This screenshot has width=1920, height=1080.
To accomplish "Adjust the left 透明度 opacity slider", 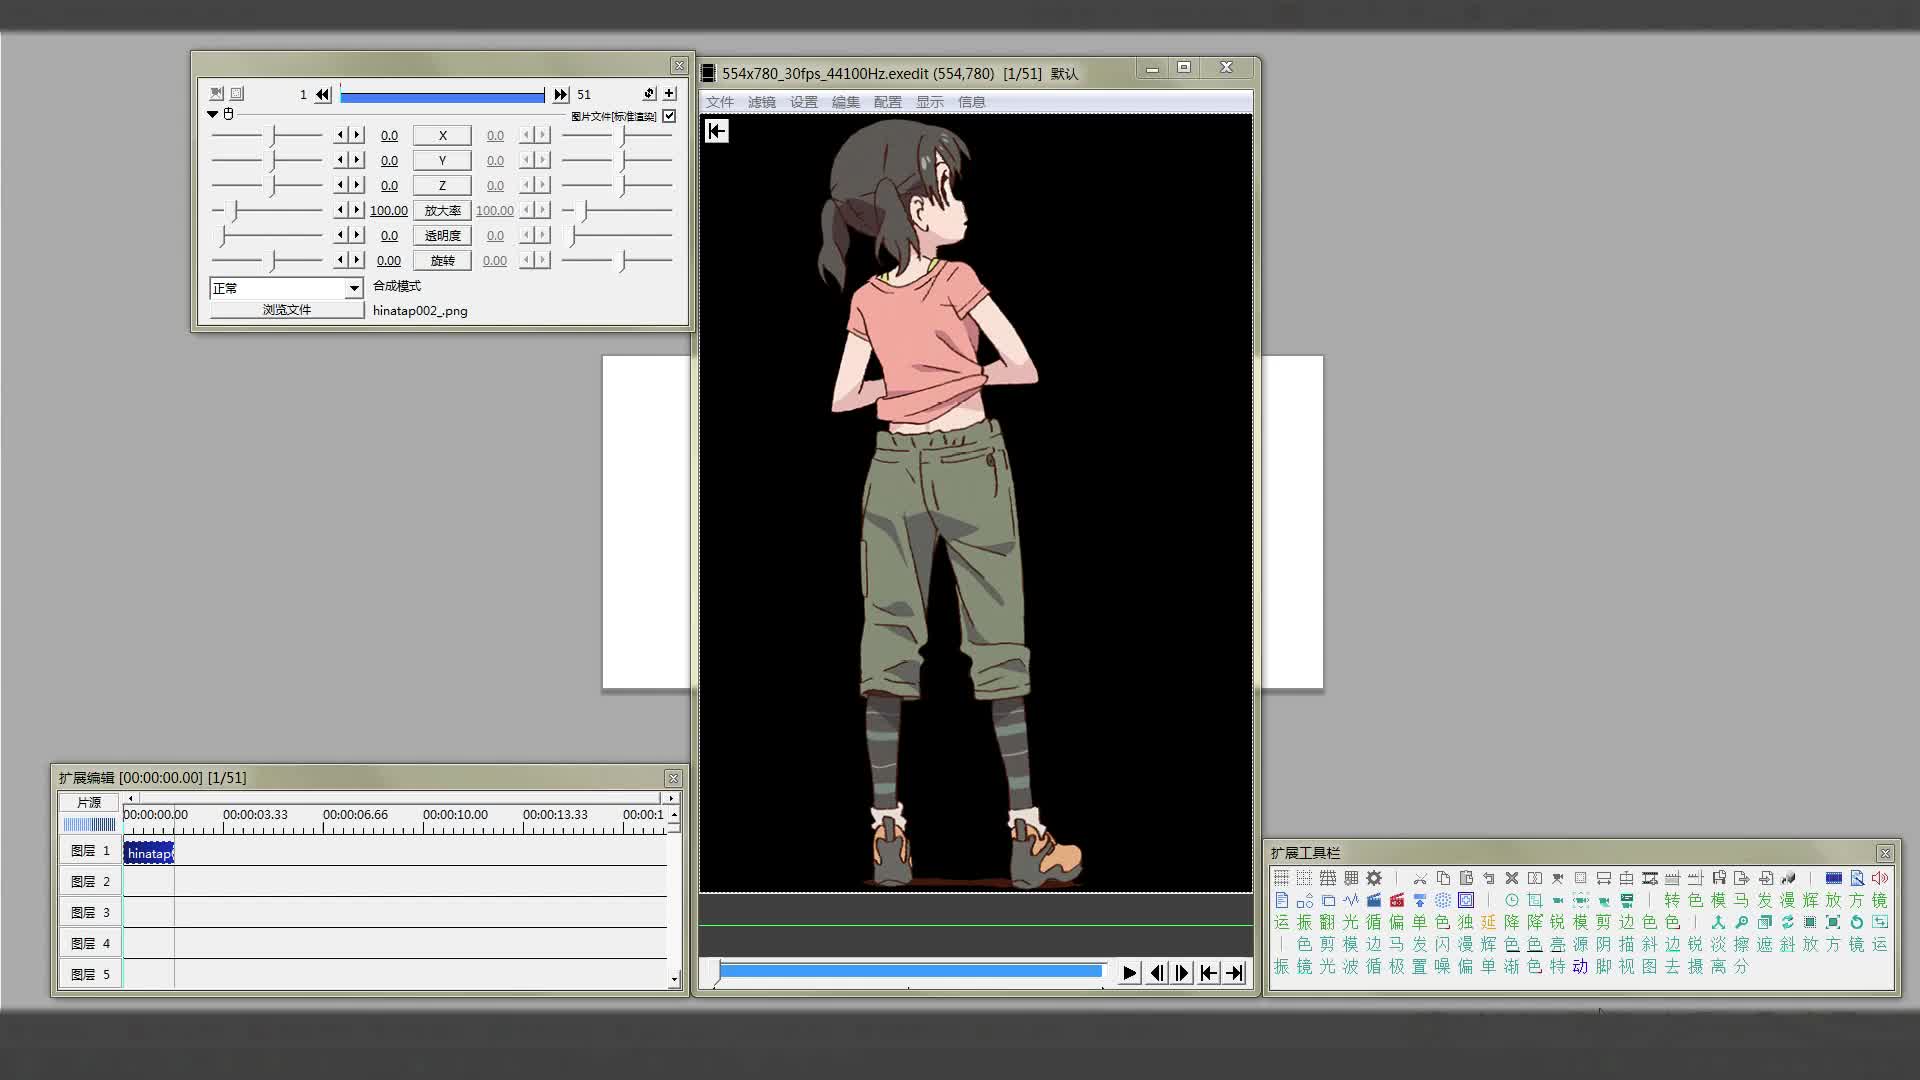I will coord(267,235).
